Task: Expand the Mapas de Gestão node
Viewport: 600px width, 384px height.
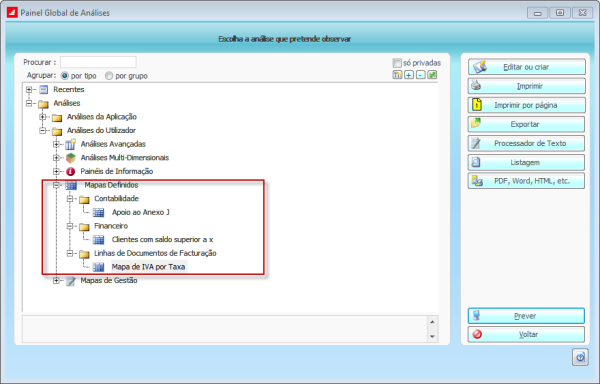Action: (x=56, y=281)
